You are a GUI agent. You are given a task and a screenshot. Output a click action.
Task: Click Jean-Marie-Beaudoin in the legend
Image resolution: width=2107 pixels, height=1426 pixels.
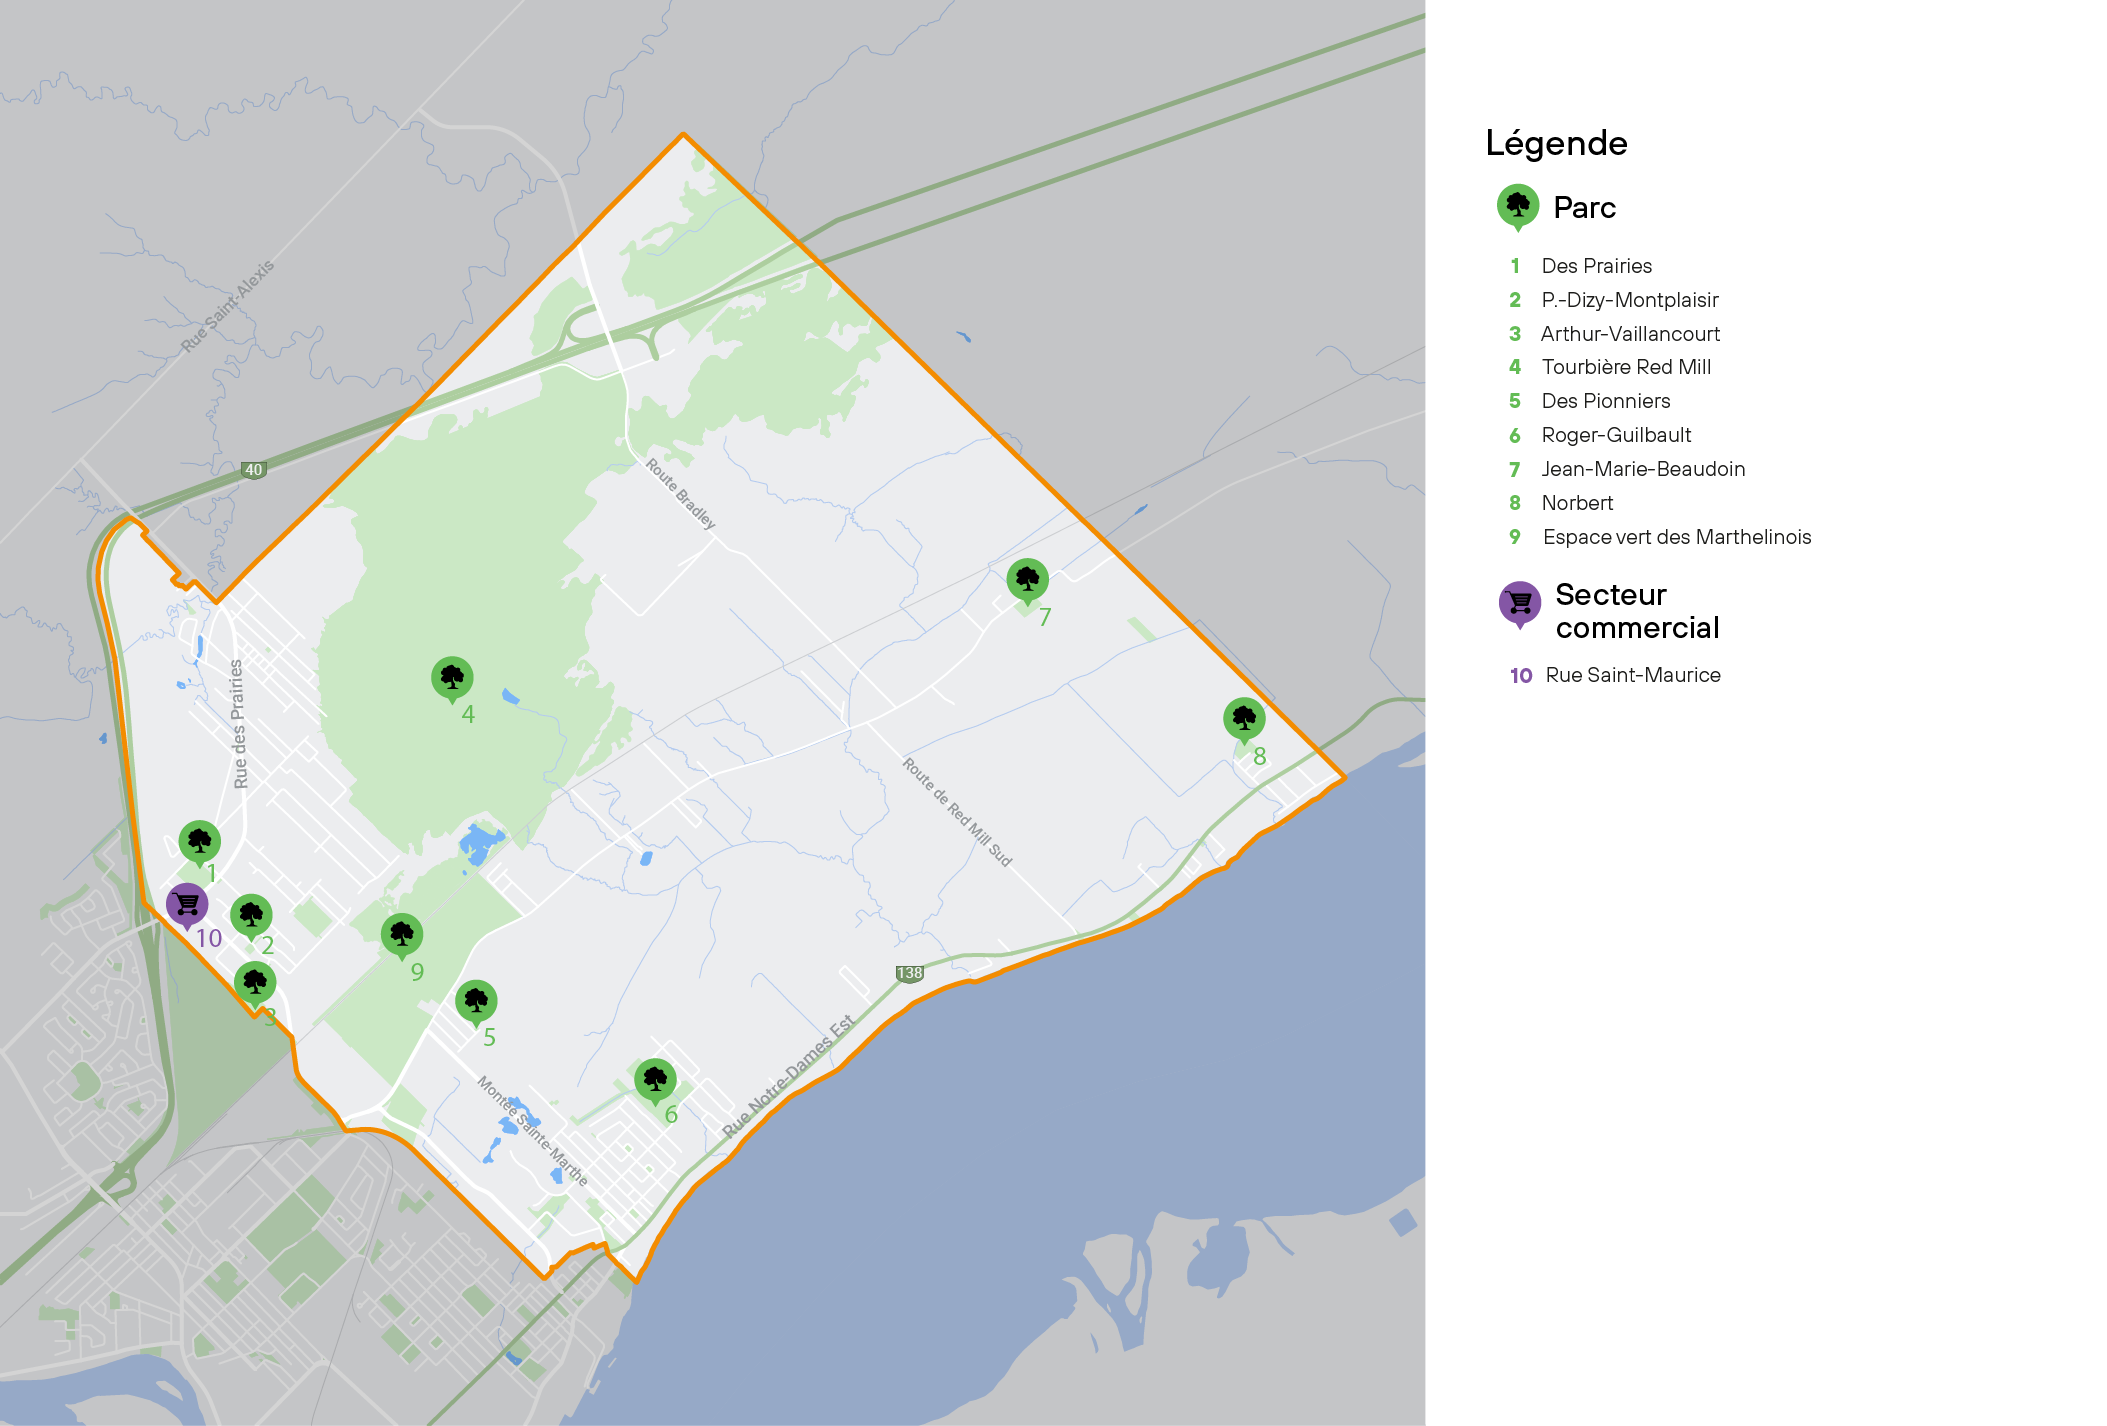(1643, 469)
